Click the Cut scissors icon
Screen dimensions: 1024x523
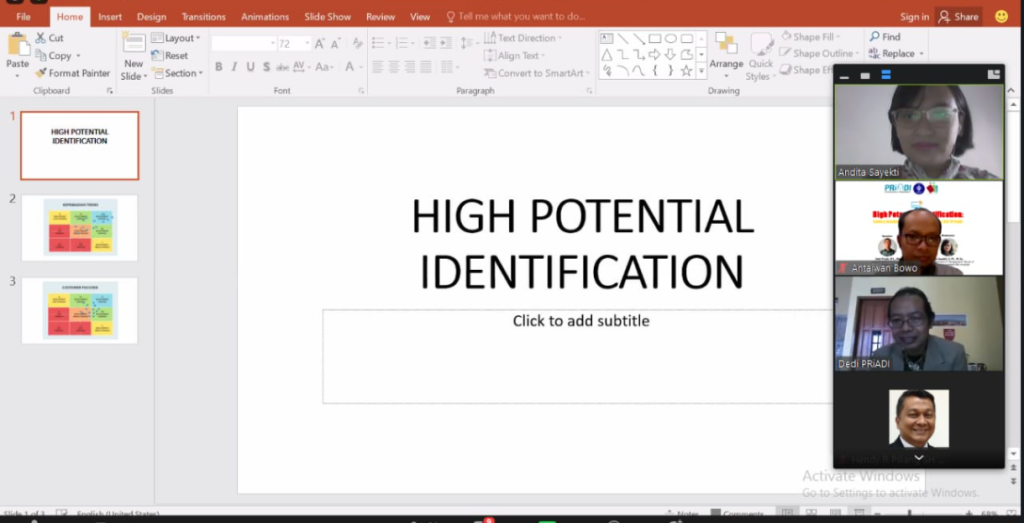(40, 38)
